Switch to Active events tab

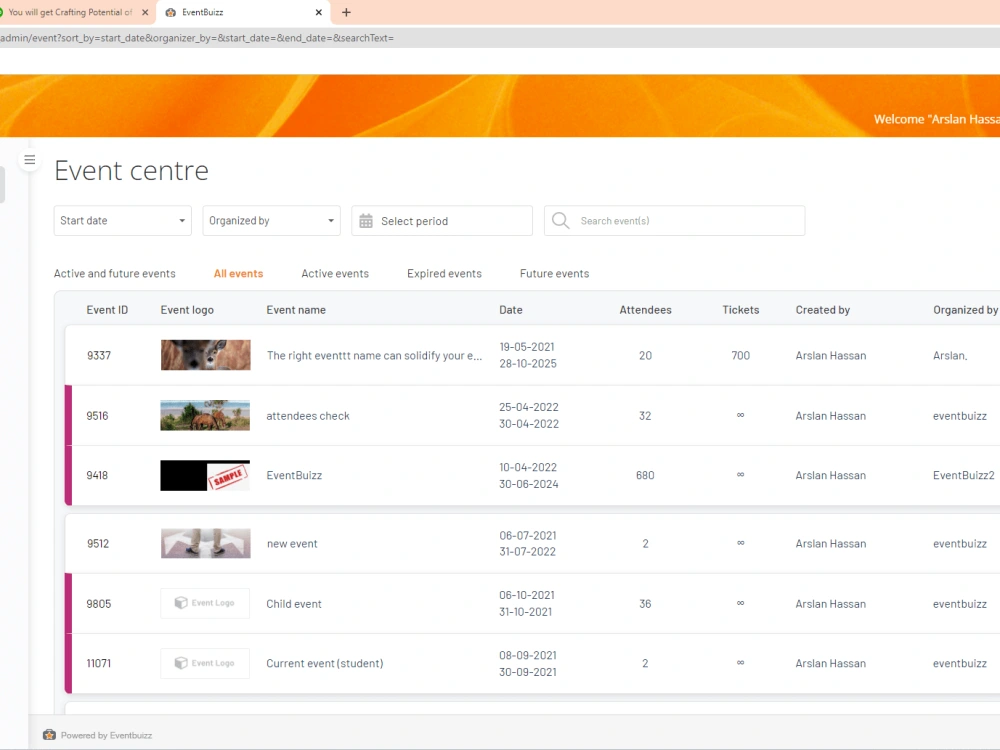335,274
